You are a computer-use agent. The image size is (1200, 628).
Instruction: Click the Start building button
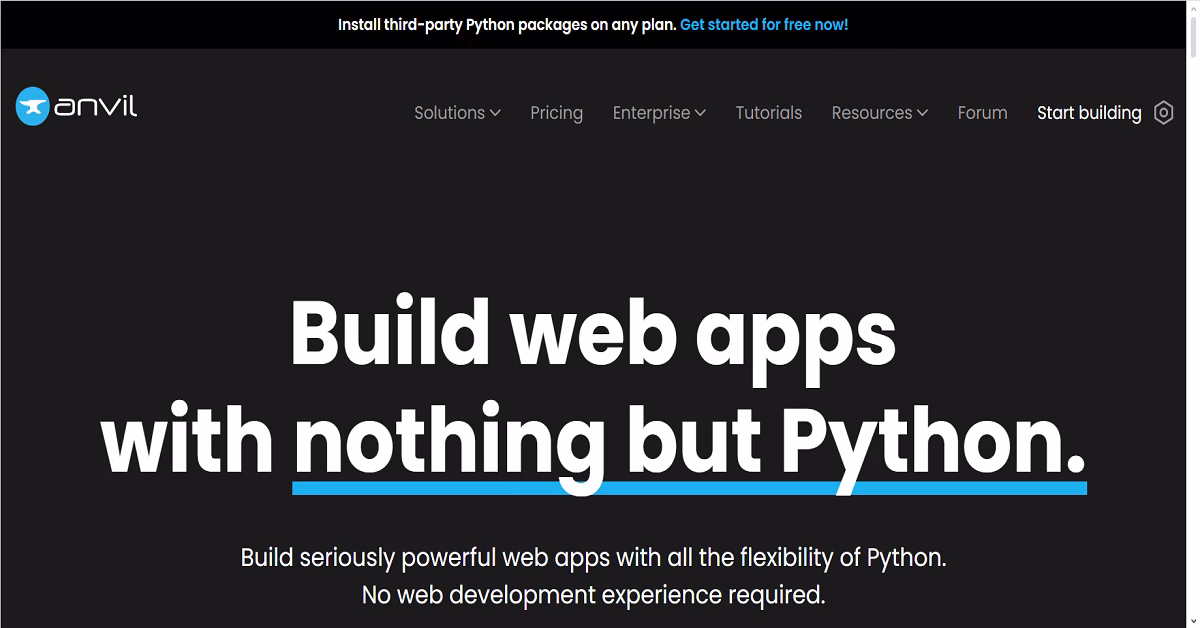click(1089, 113)
